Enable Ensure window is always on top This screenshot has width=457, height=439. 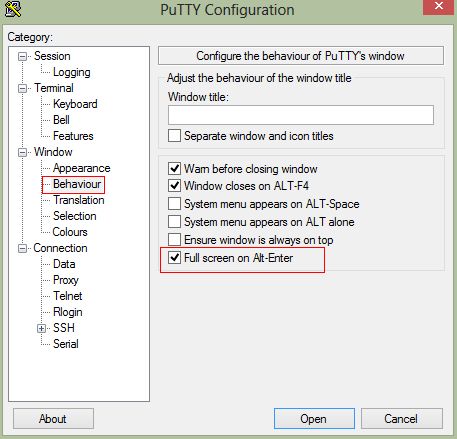[174, 240]
